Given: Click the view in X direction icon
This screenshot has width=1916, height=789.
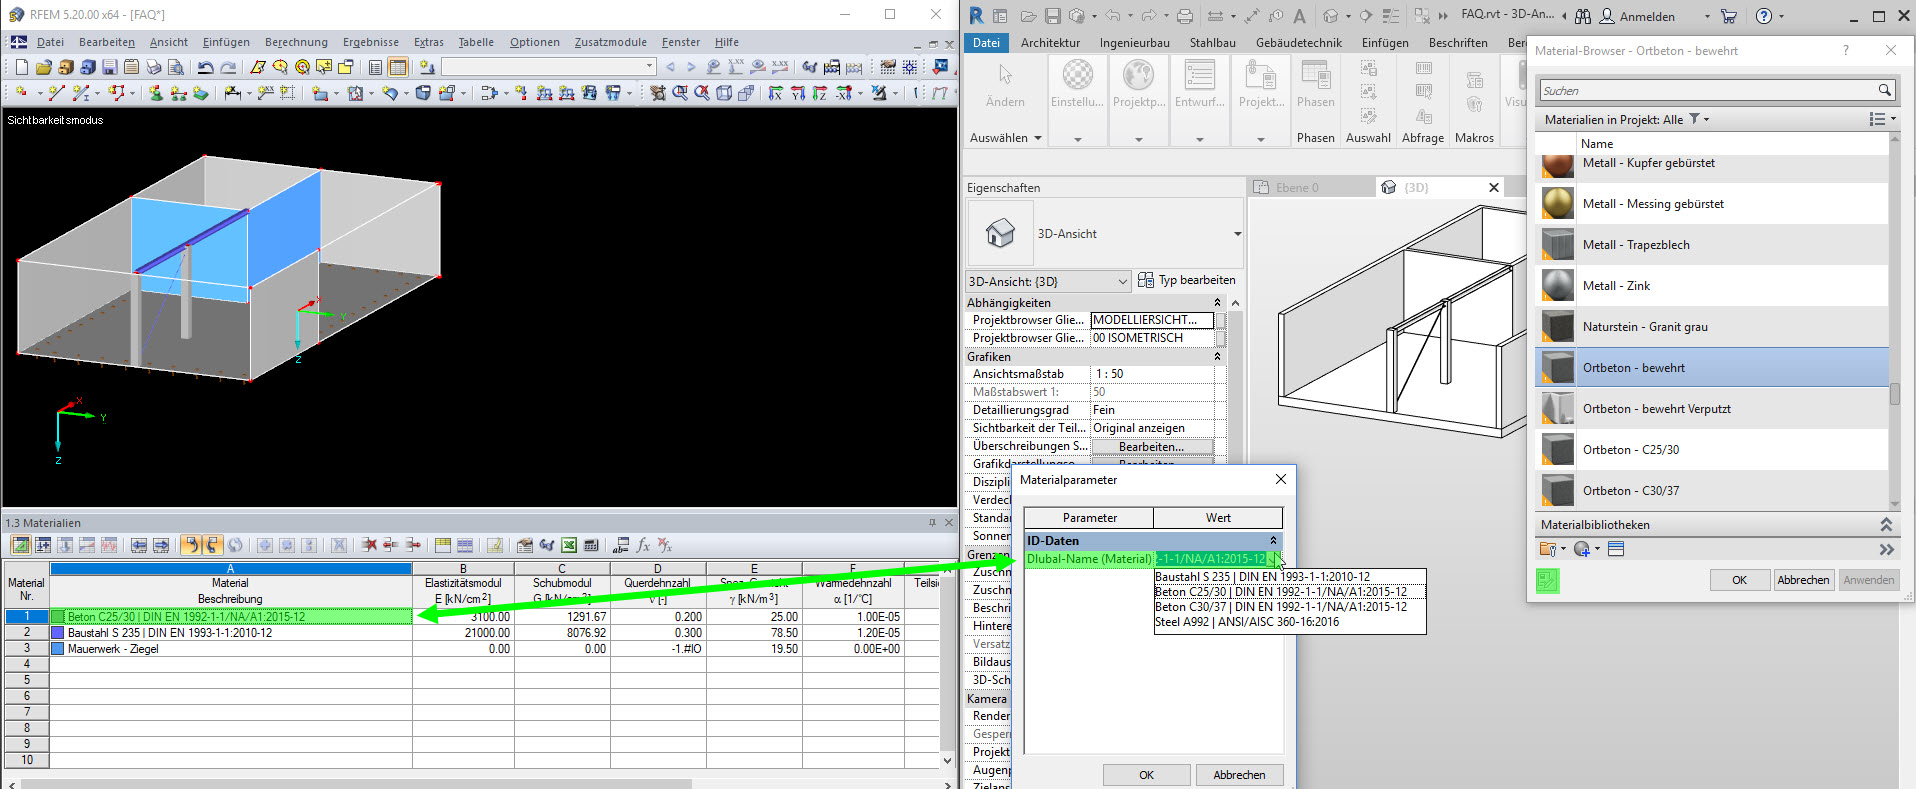Looking at the screenshot, I should click(x=776, y=93).
